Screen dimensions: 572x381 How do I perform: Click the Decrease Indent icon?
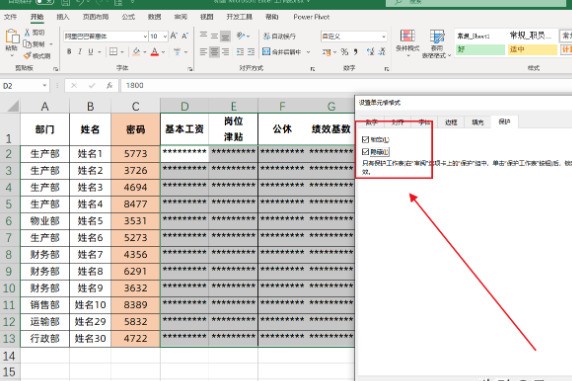click(x=240, y=52)
